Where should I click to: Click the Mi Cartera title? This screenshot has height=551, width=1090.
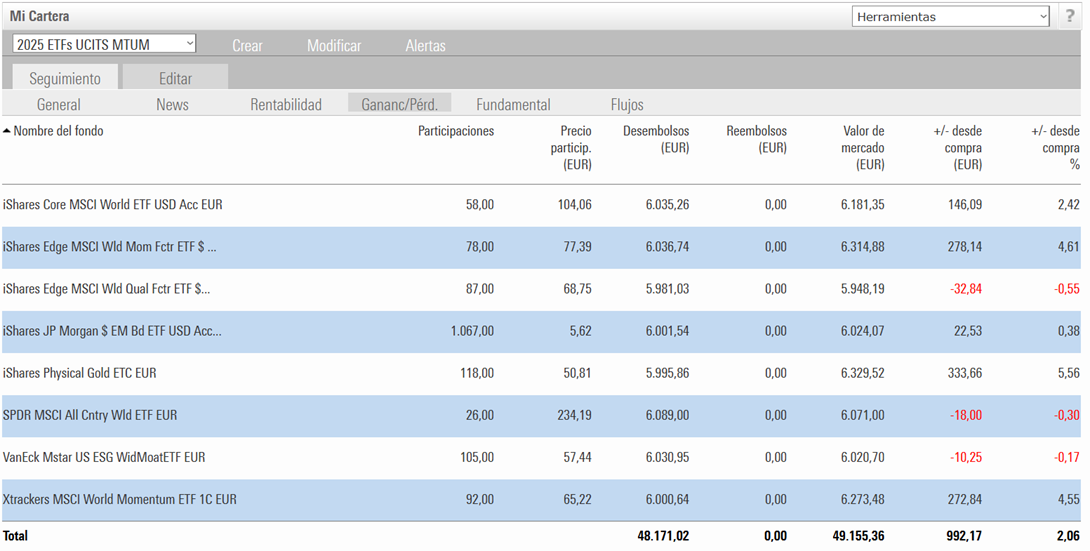[x=40, y=16]
